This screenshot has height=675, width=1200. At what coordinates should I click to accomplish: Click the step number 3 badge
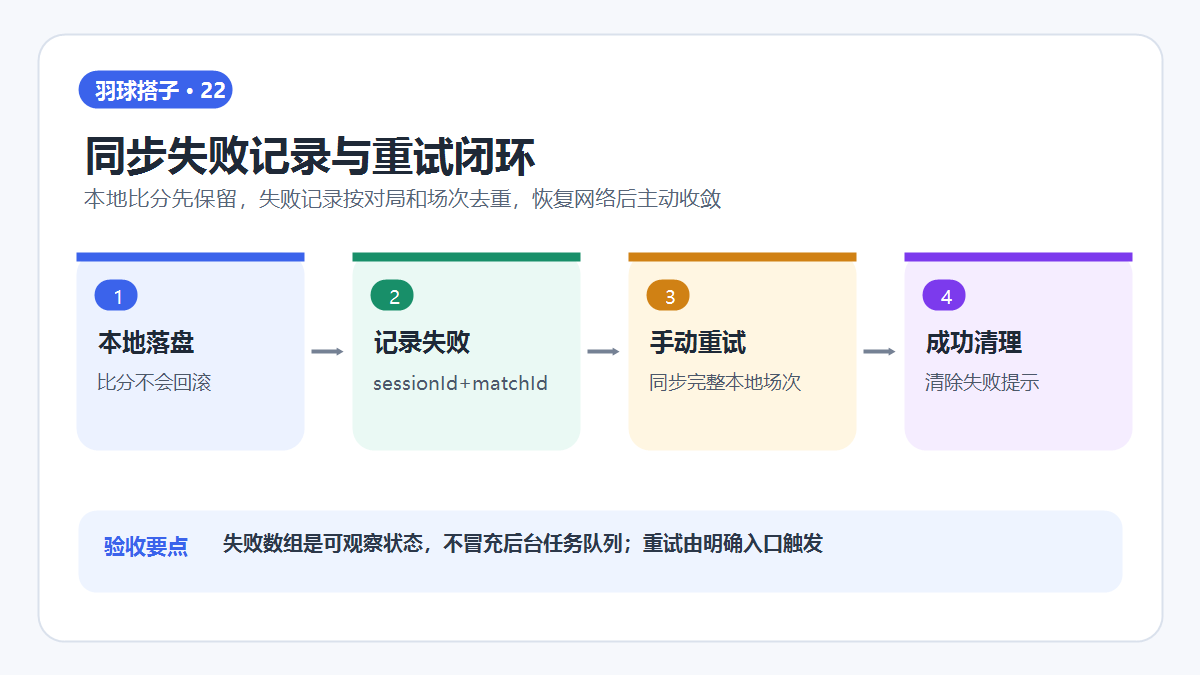click(668, 296)
